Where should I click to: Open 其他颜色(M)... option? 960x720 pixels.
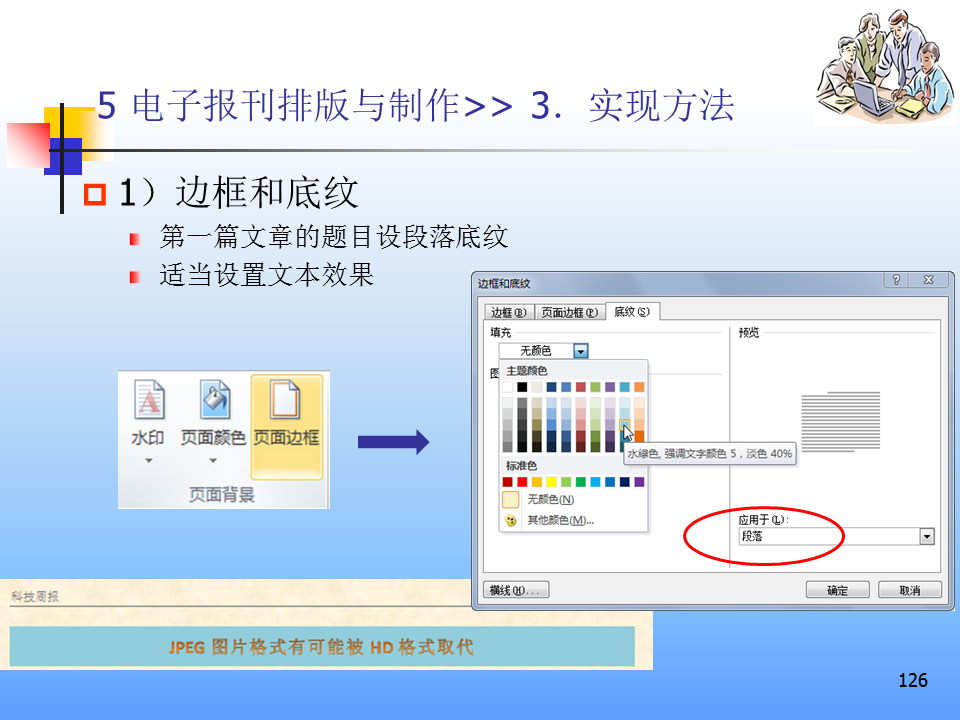tap(561, 520)
